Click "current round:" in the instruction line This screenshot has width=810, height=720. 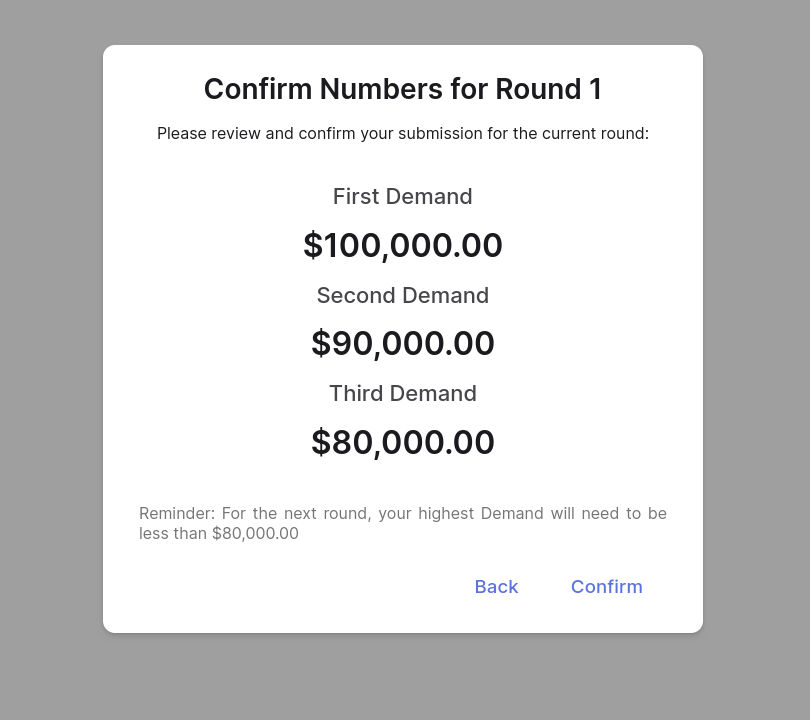[595, 134]
